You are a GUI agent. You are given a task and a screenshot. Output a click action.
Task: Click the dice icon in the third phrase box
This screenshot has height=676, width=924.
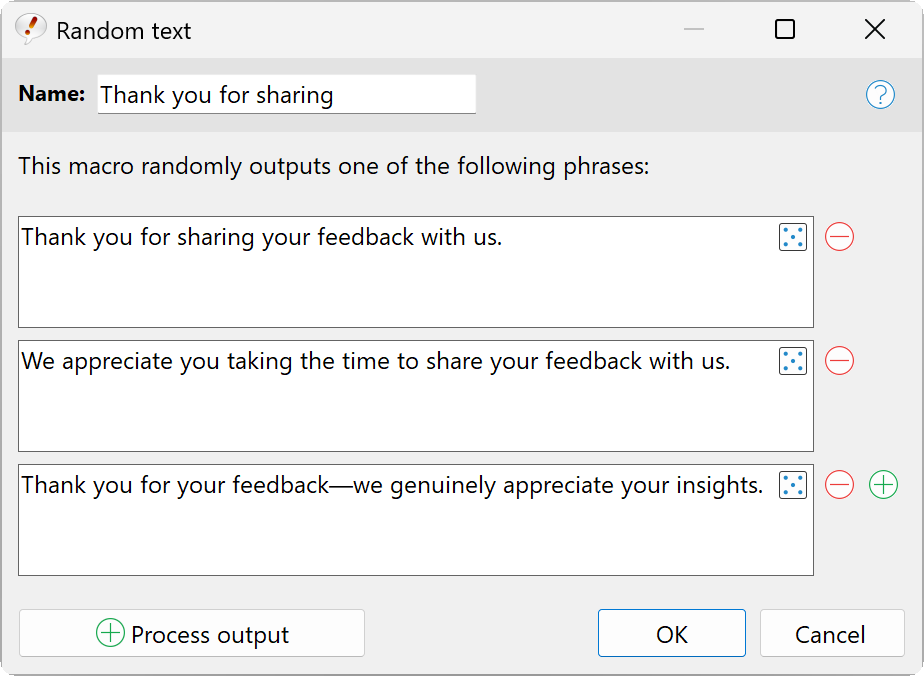coord(792,485)
